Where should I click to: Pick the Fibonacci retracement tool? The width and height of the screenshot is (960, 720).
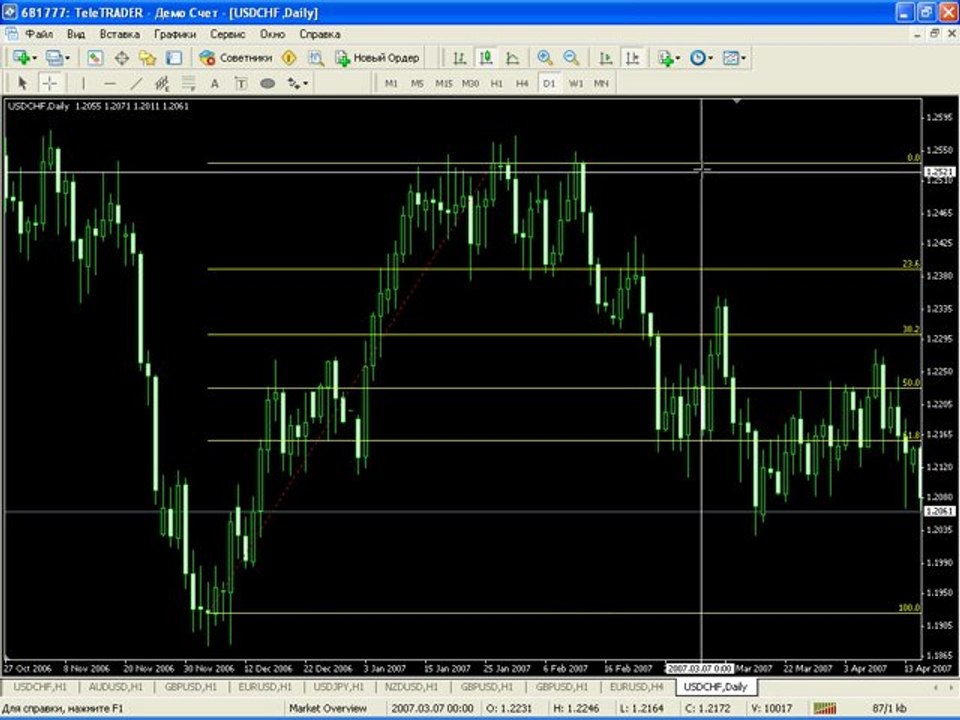tap(189, 83)
